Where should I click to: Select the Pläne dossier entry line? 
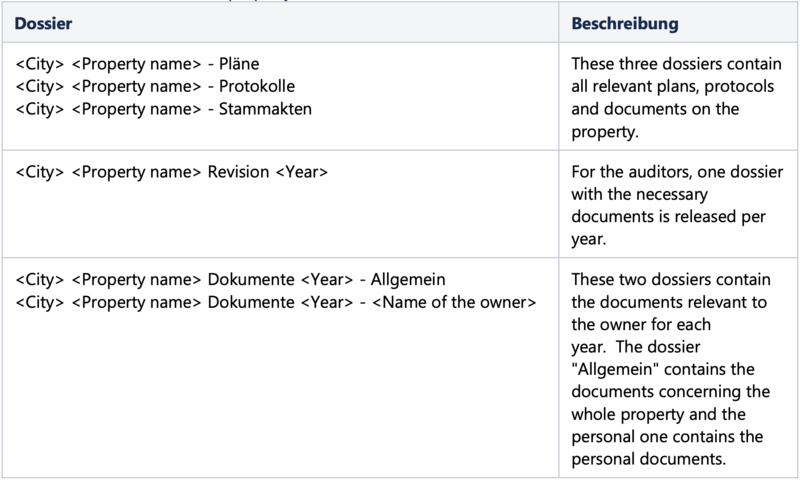tap(137, 64)
